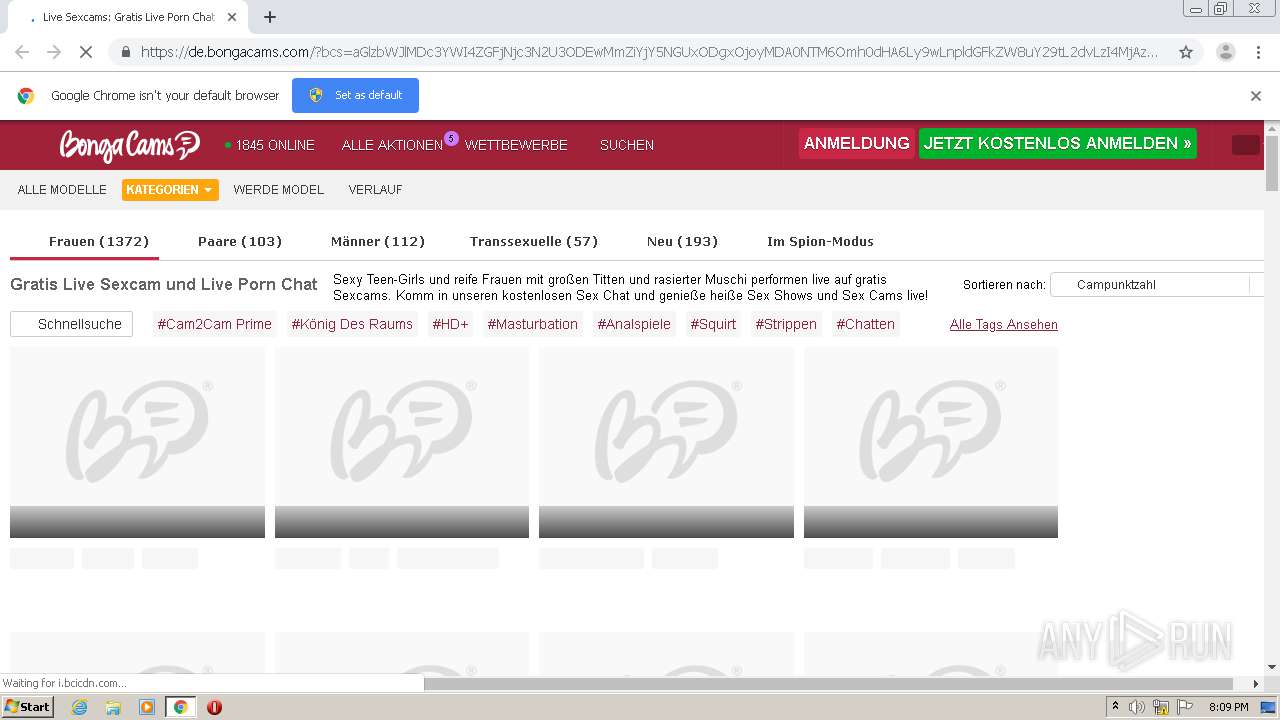Screen dimensions: 1280x720
Task: Select ALLE MODELLE navigation item
Action: (x=62, y=190)
